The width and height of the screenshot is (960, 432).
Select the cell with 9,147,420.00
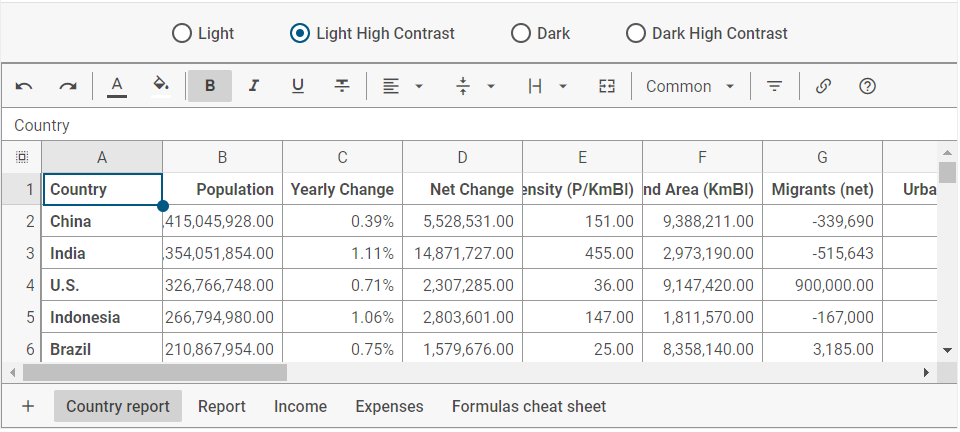(702, 285)
